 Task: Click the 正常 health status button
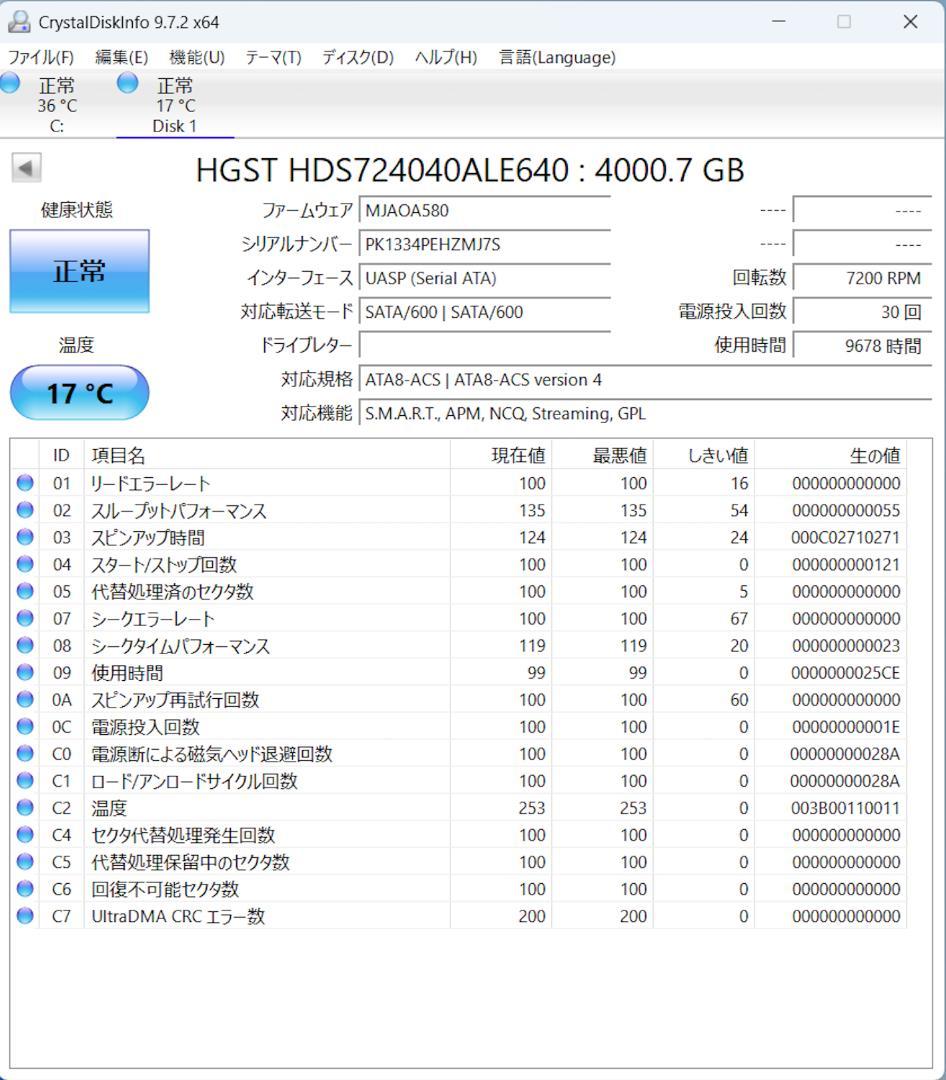coord(78,270)
